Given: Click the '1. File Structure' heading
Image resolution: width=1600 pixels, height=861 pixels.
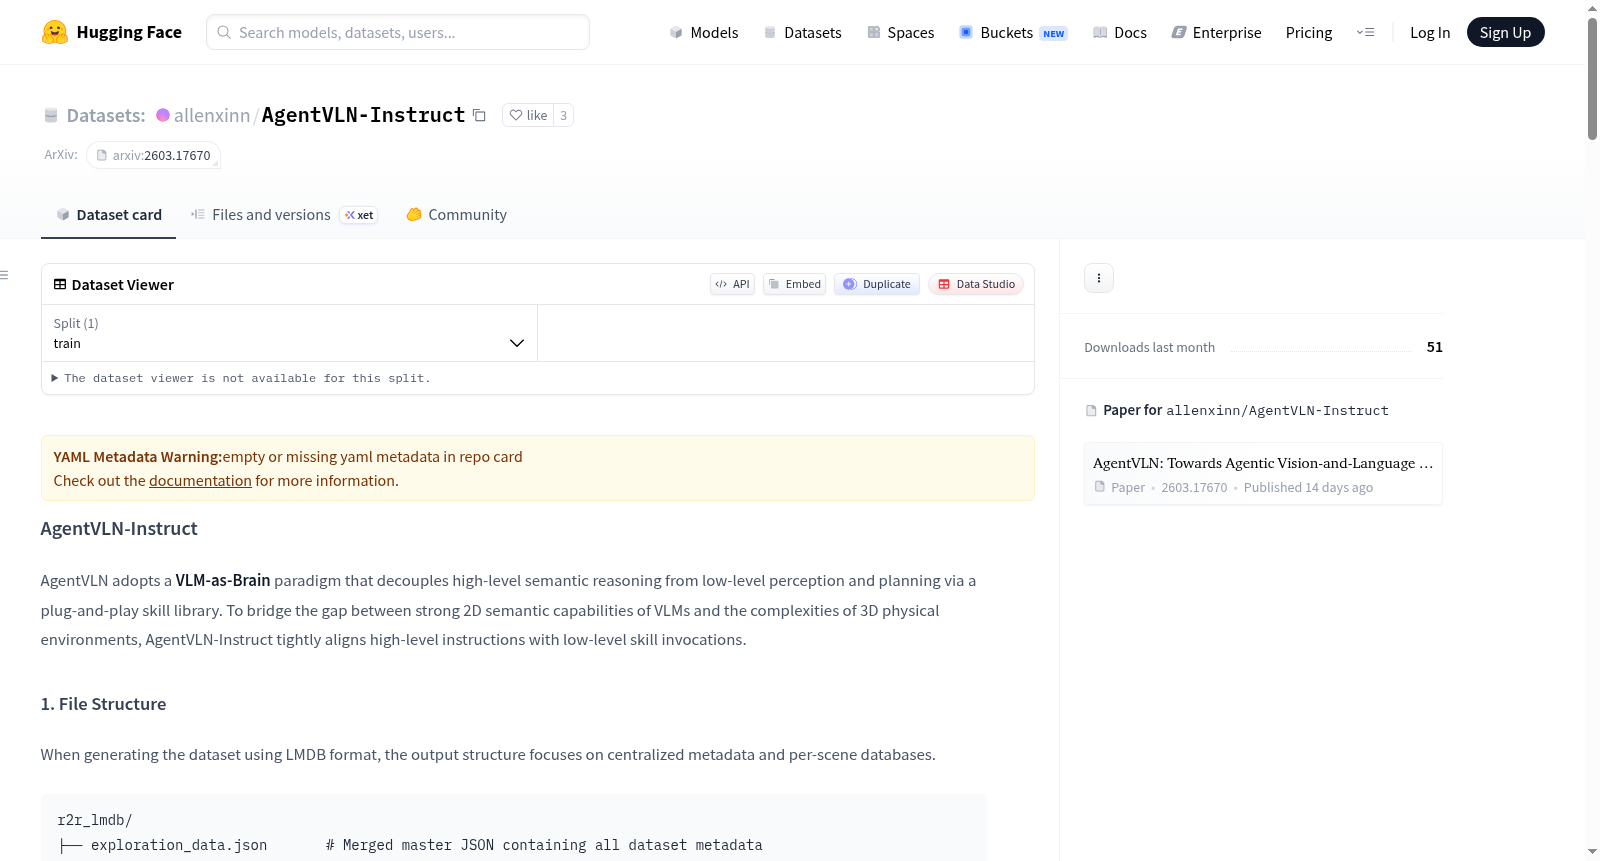Looking at the screenshot, I should coord(103,704).
